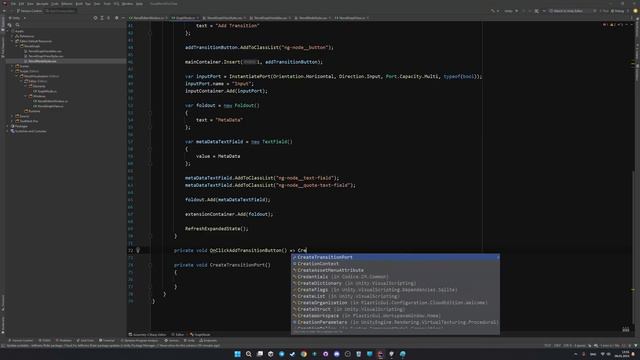
Task: Click the build hammer icon in toolbar
Action: click(x=494, y=11)
